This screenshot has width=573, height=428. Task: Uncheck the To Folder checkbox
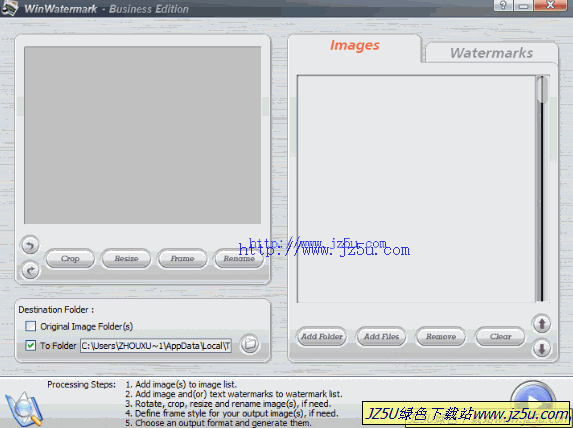[31, 345]
